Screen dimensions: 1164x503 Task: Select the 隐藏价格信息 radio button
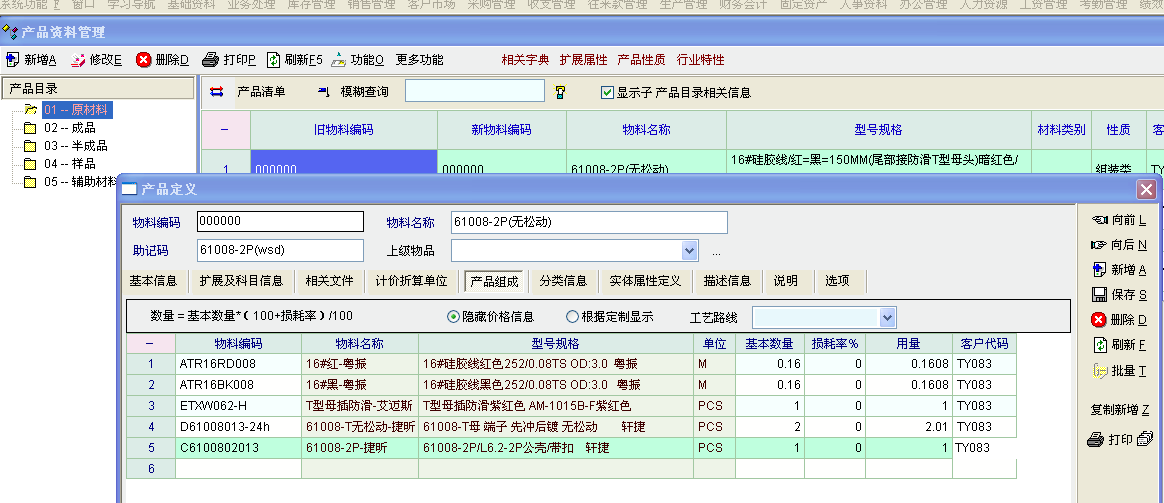(x=453, y=317)
